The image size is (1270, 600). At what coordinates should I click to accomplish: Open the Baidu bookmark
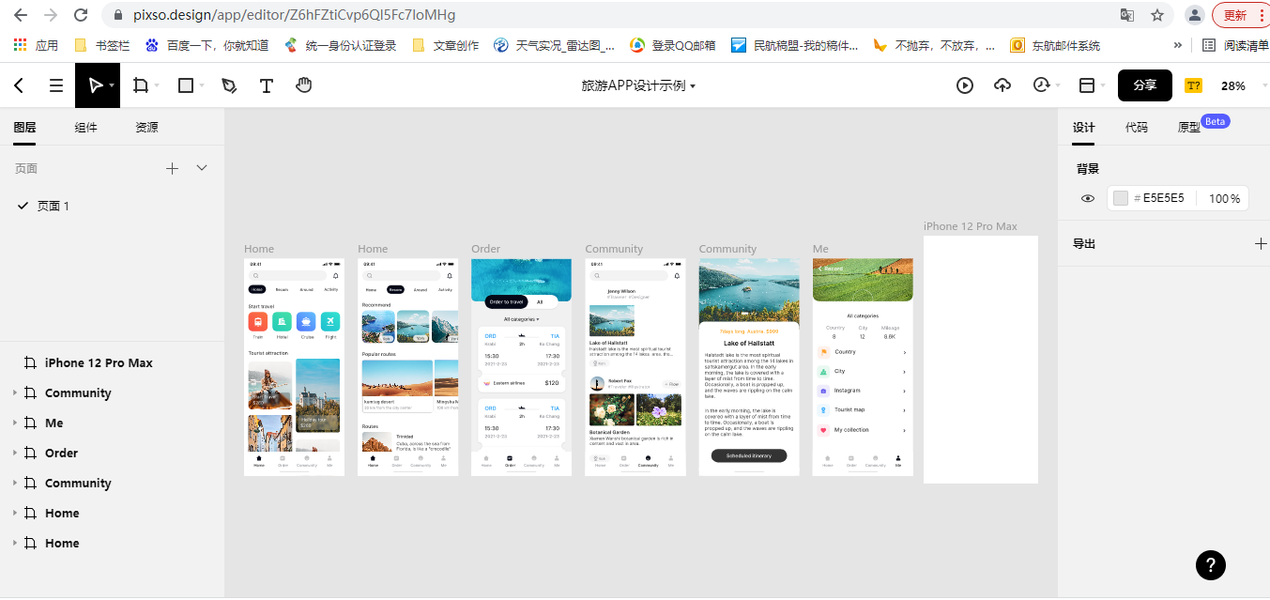(x=207, y=45)
